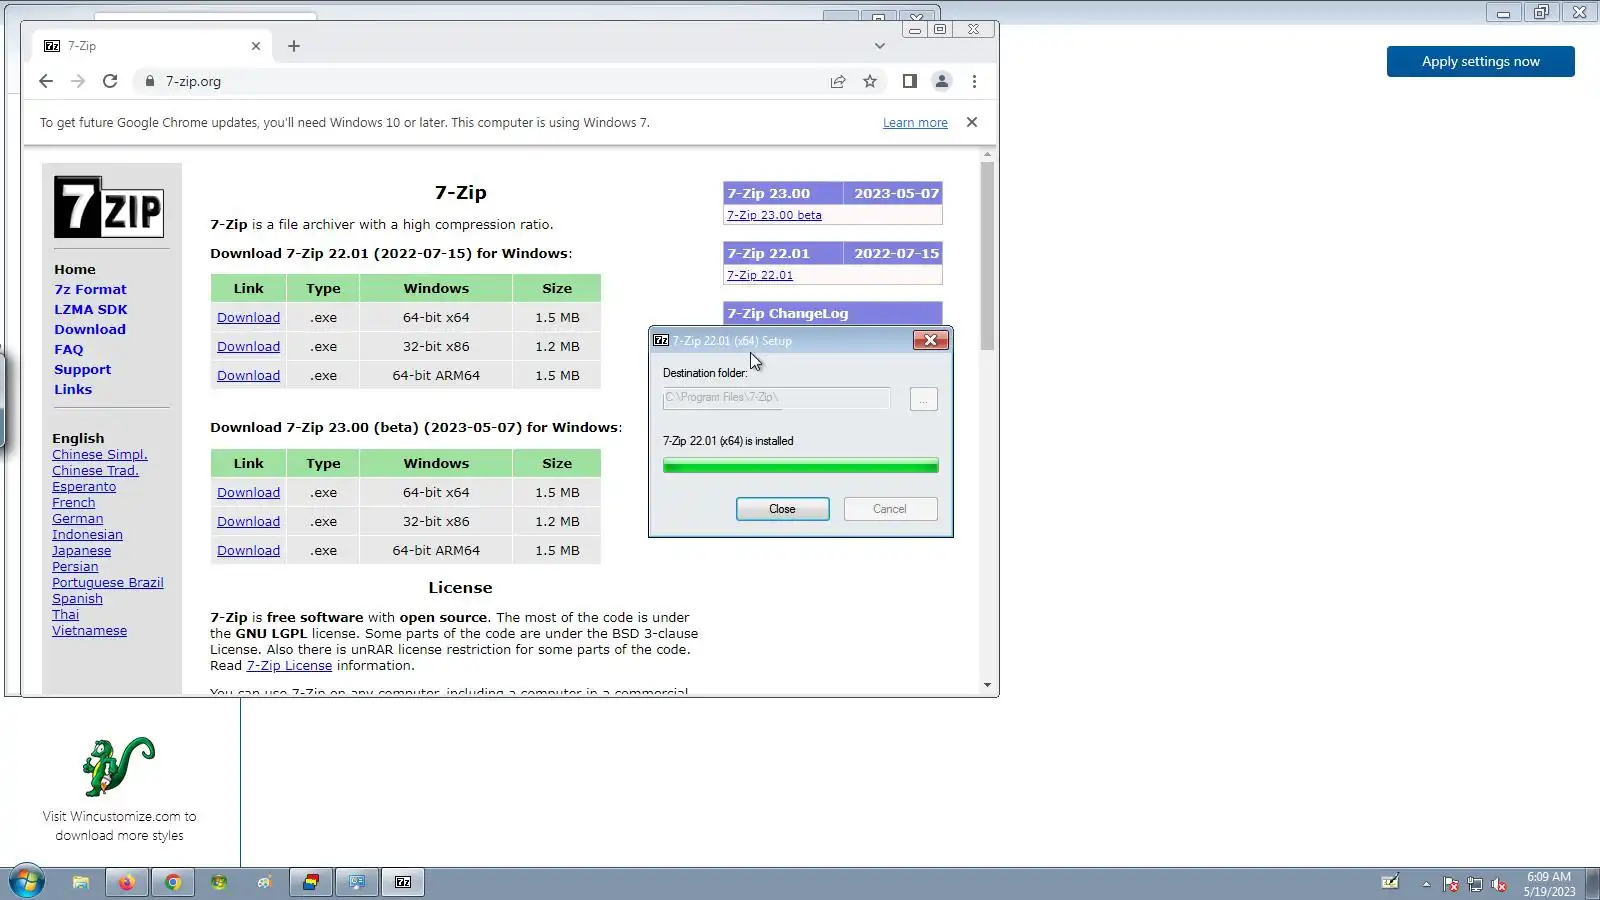The width and height of the screenshot is (1600, 900).
Task: Open a new Chrome tab with plus
Action: [294, 46]
